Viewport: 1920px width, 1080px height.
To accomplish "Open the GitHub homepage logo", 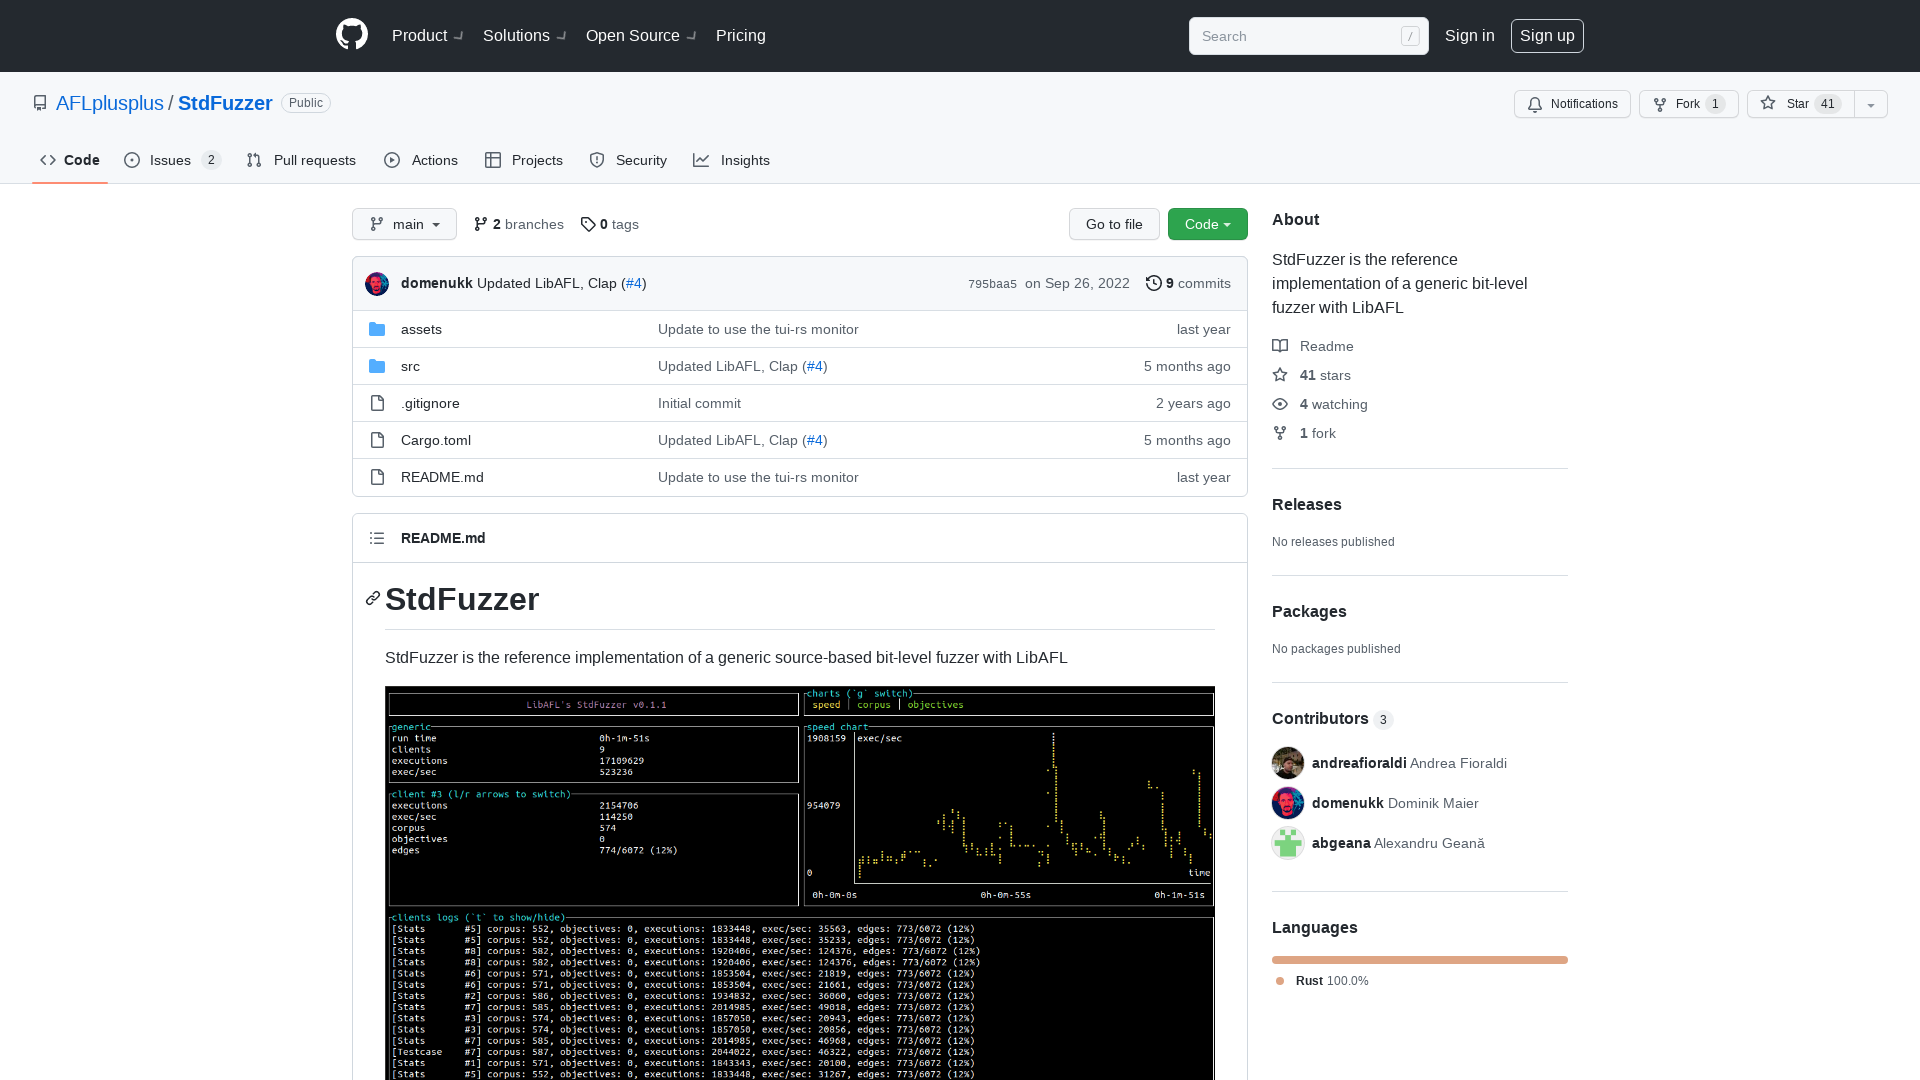I will pyautogui.click(x=352, y=35).
